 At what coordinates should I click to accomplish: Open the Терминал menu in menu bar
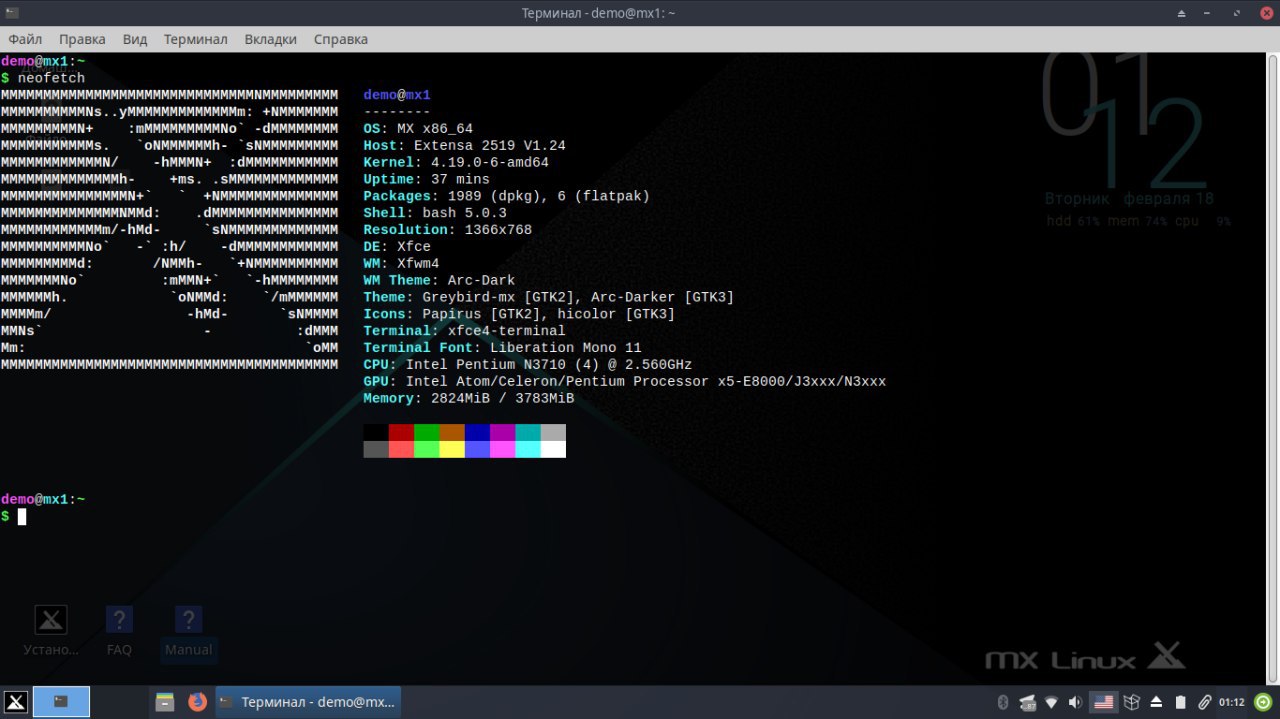click(196, 39)
